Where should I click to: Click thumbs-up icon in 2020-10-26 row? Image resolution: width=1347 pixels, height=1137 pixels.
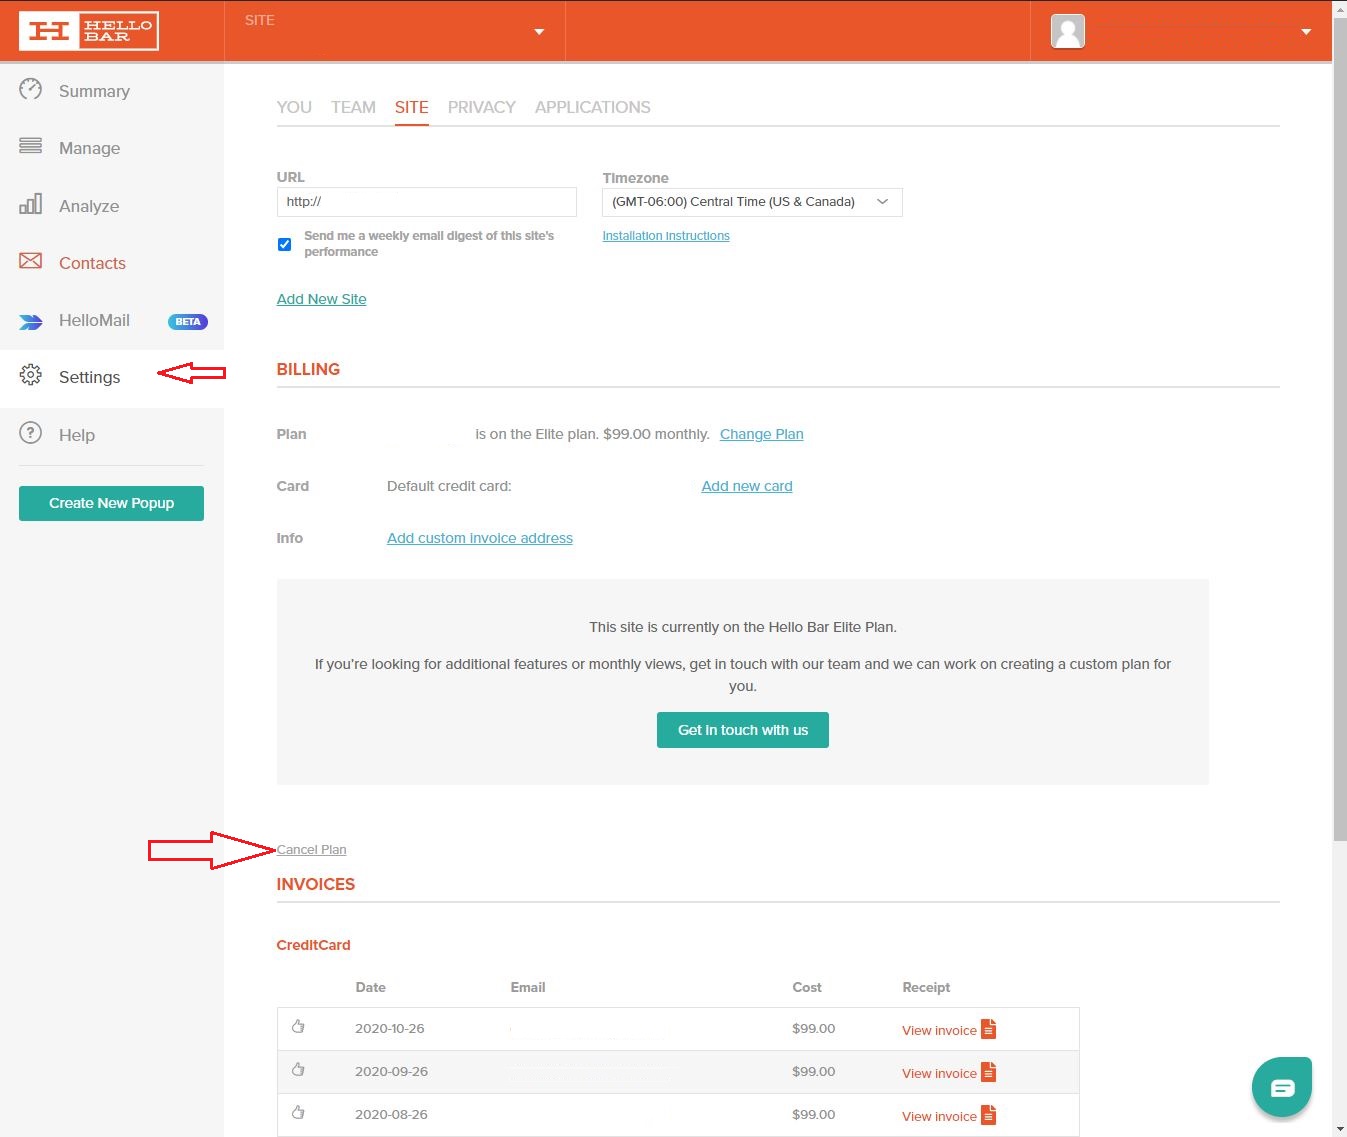(298, 1027)
